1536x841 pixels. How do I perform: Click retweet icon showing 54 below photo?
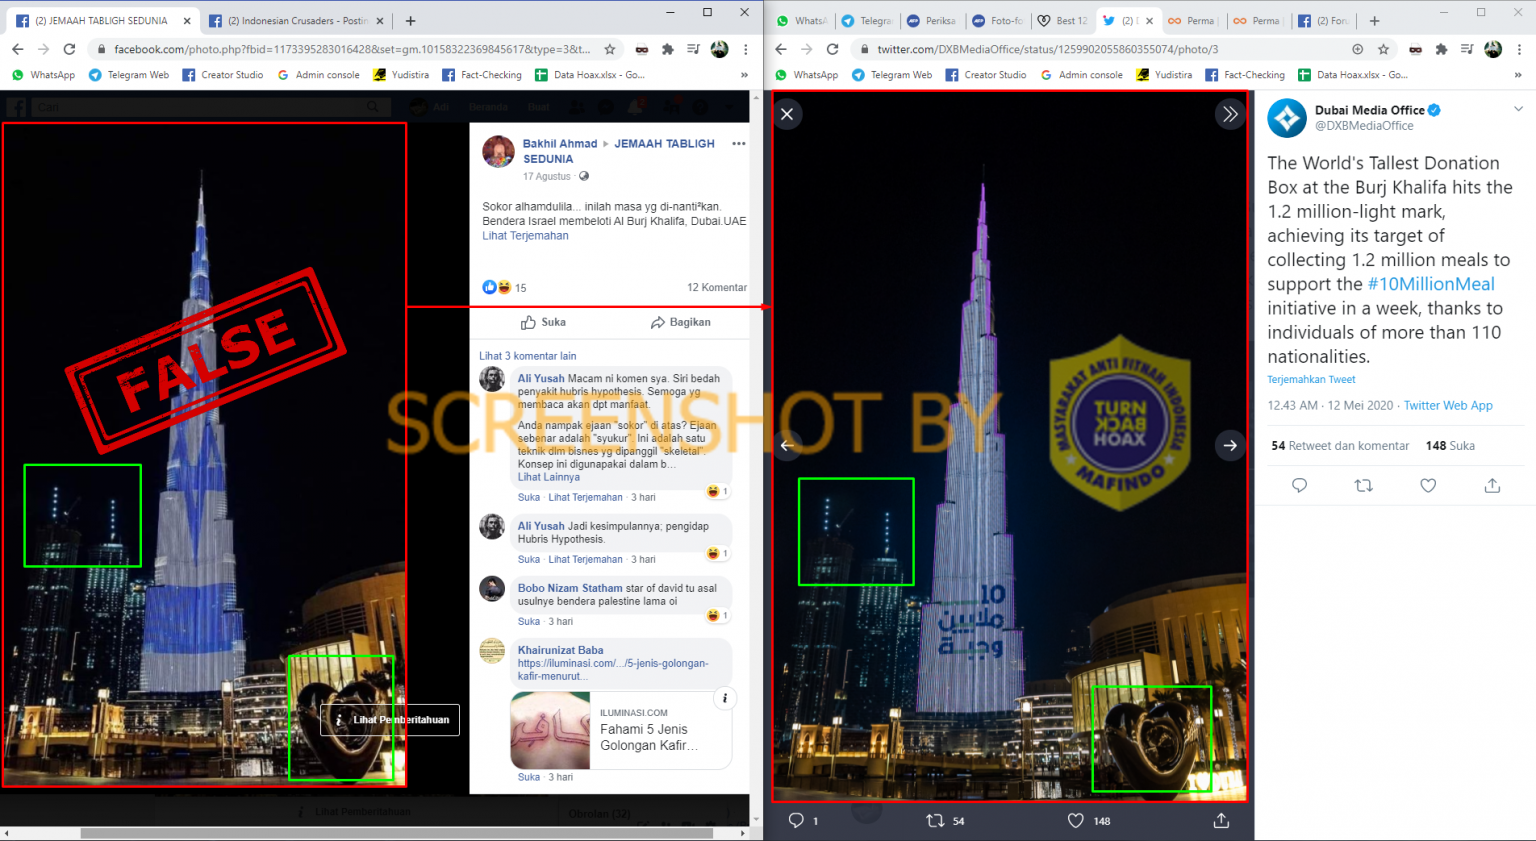click(x=935, y=820)
